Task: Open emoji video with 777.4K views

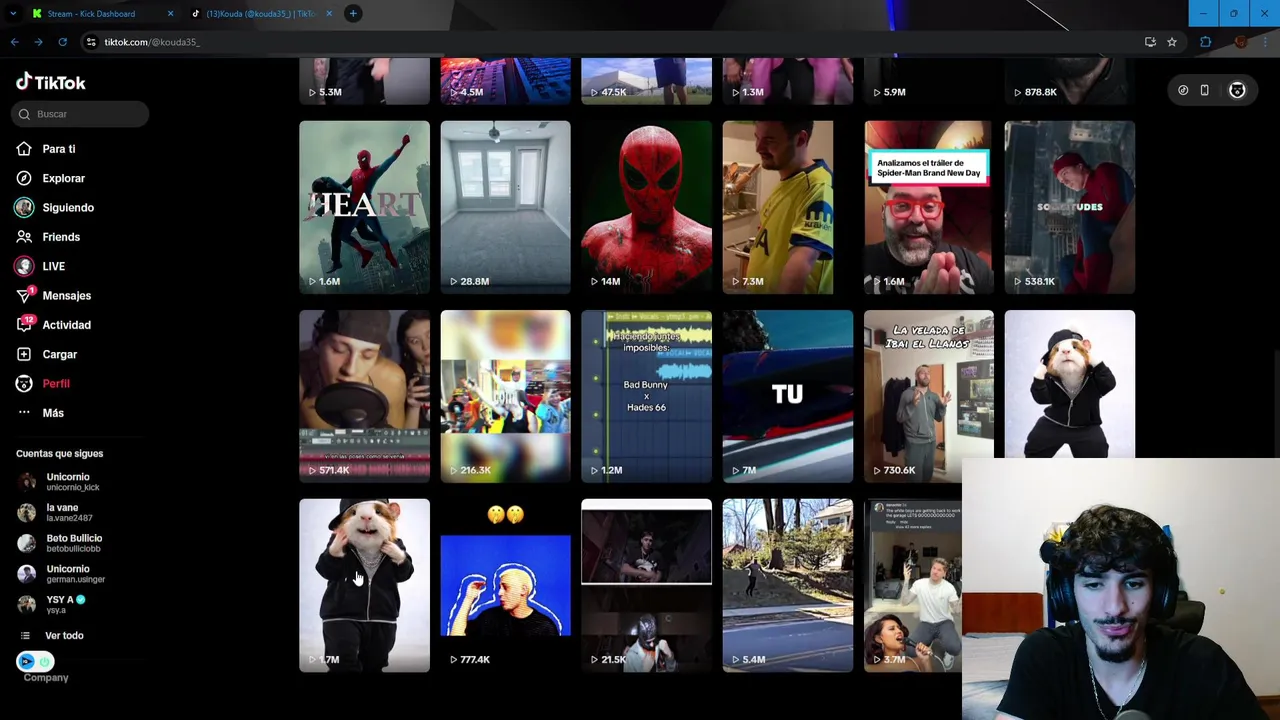Action: 505,585
